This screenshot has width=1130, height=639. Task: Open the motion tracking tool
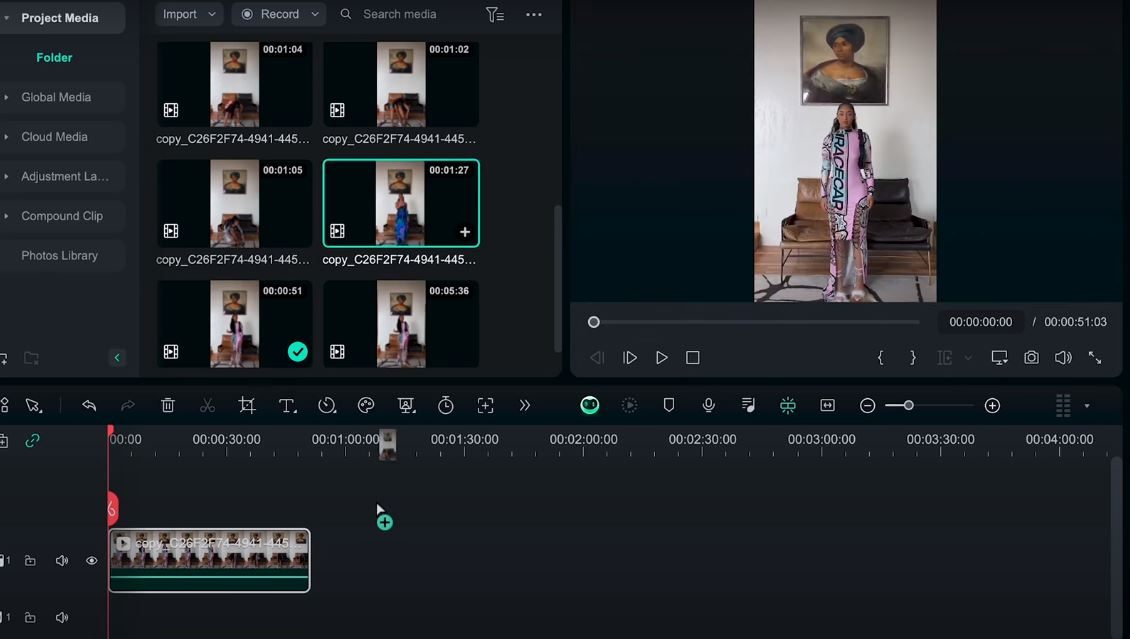pos(486,406)
